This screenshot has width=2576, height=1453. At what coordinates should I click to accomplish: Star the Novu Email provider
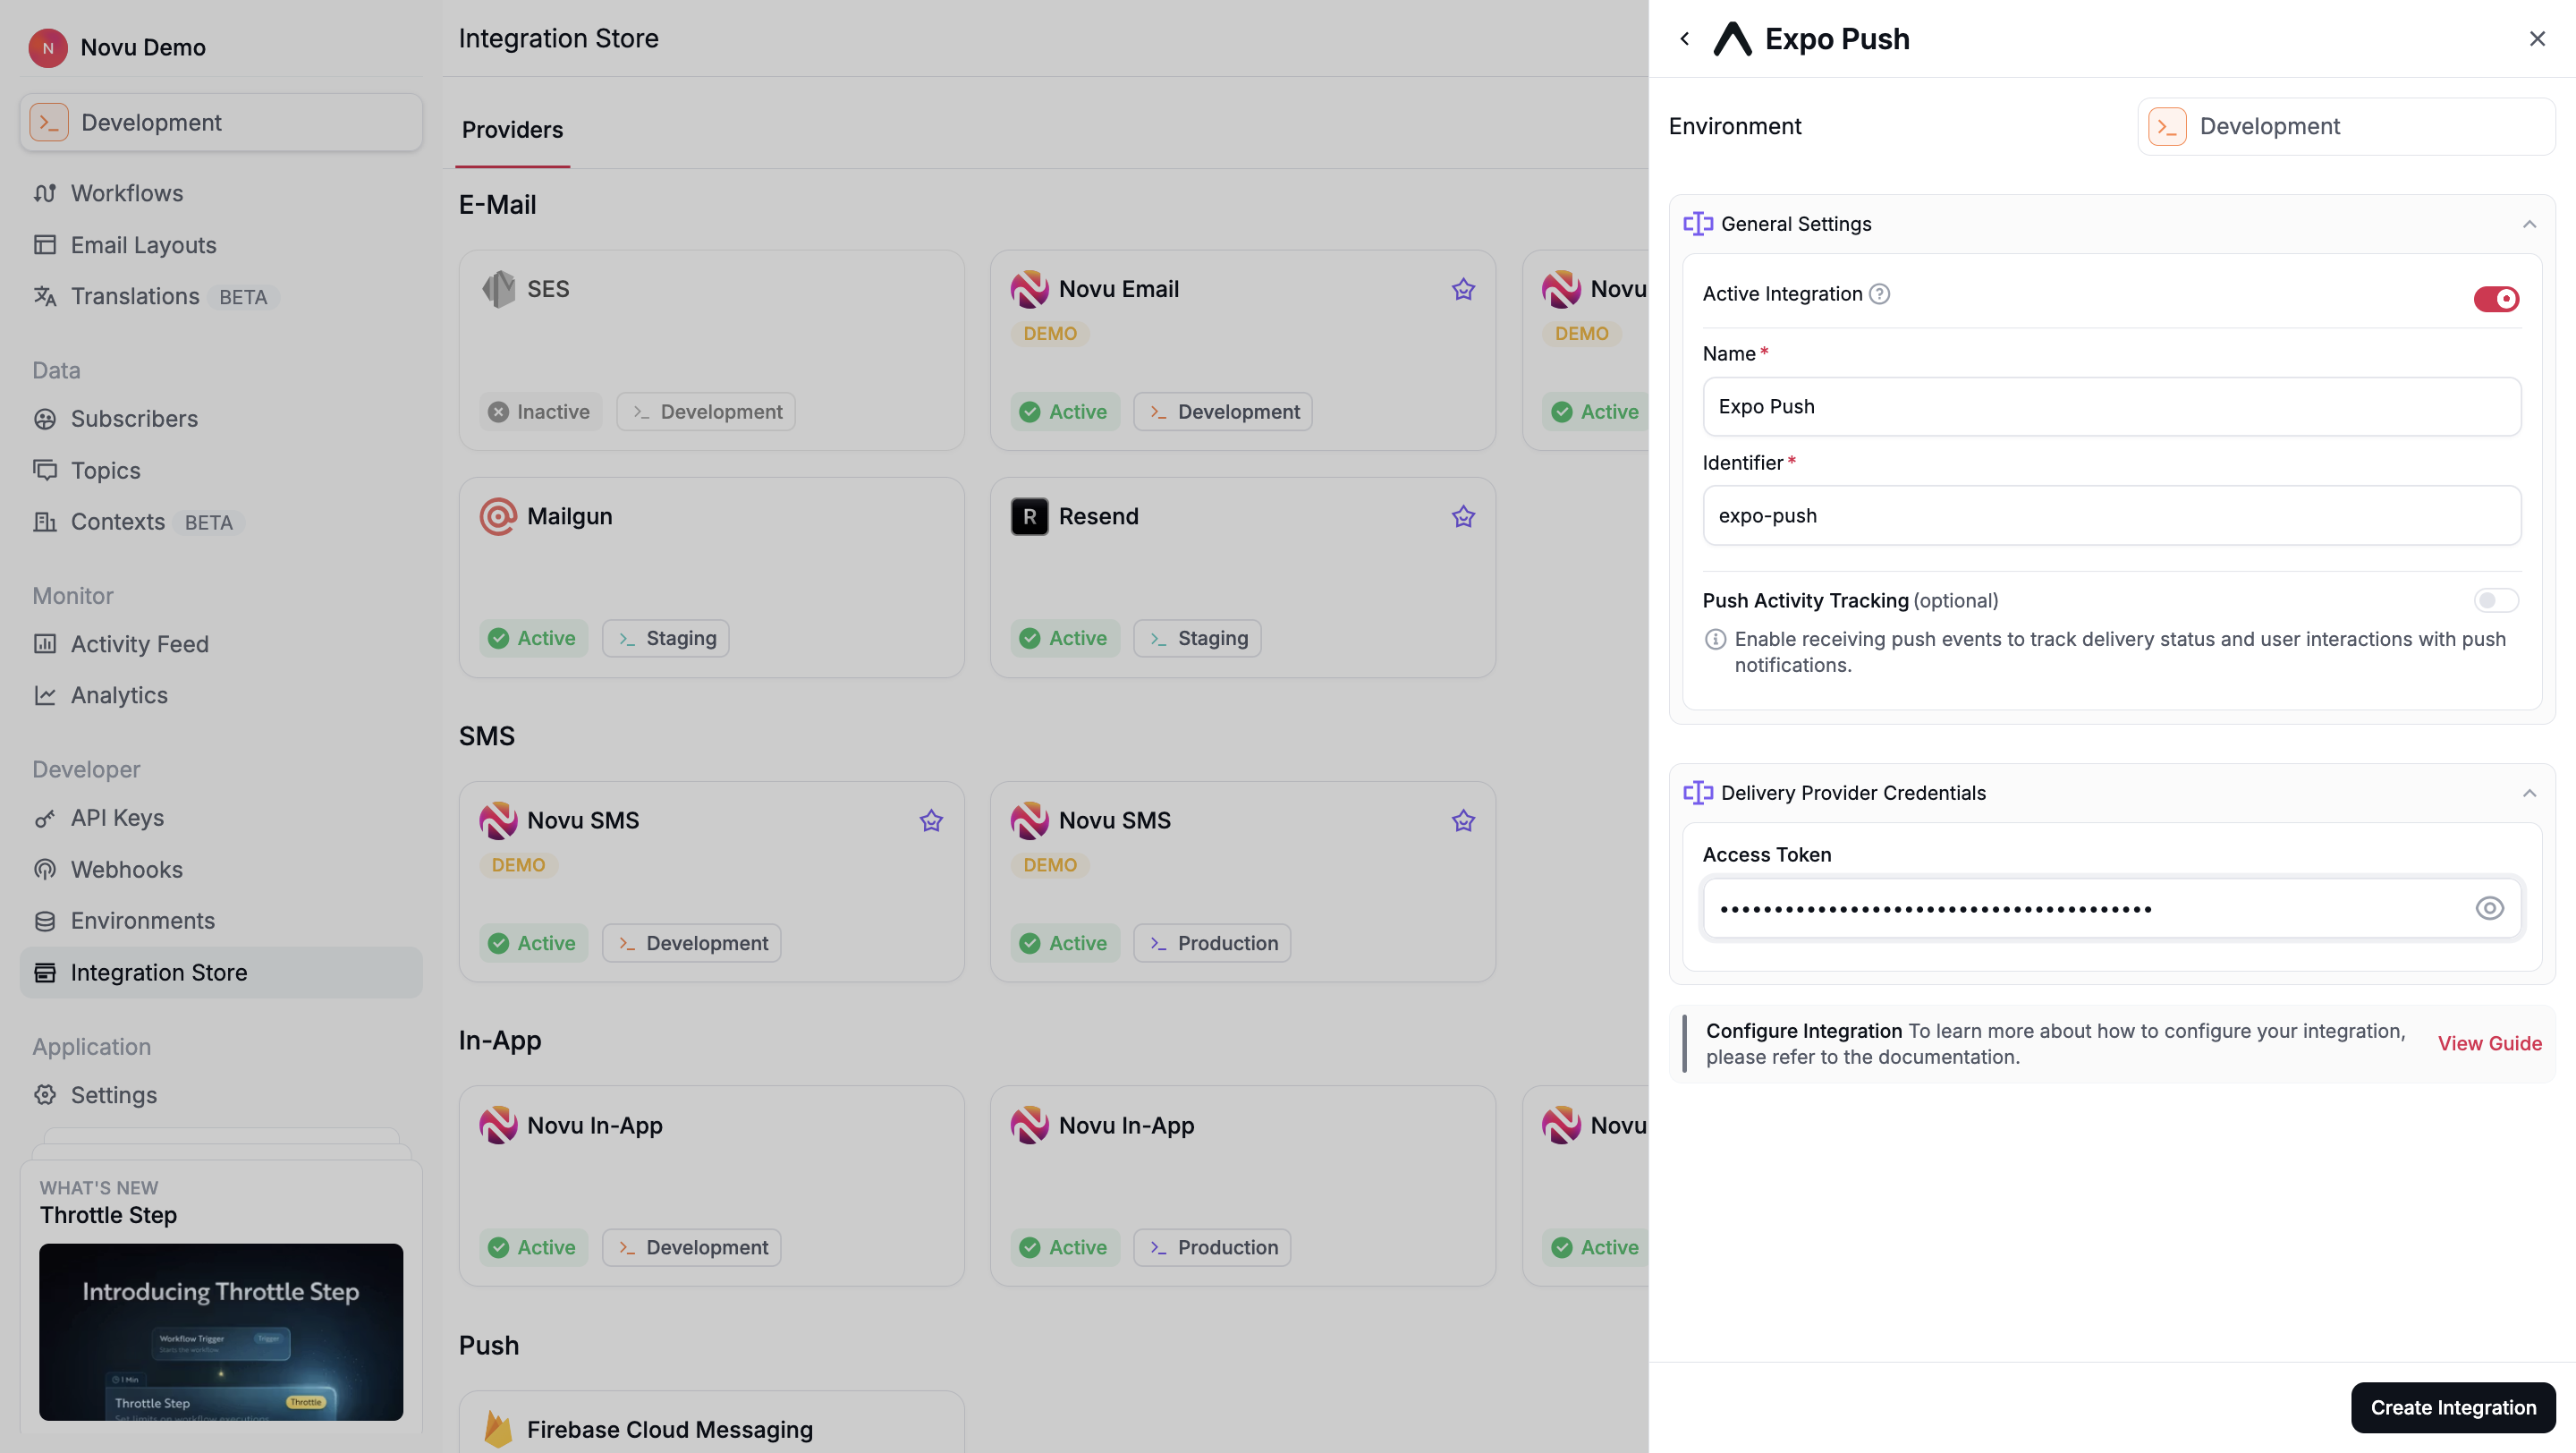coord(1463,288)
